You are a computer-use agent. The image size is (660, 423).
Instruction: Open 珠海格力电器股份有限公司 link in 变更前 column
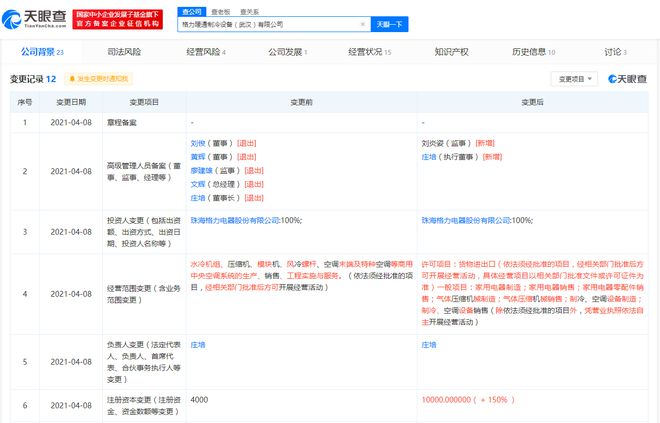click(235, 221)
